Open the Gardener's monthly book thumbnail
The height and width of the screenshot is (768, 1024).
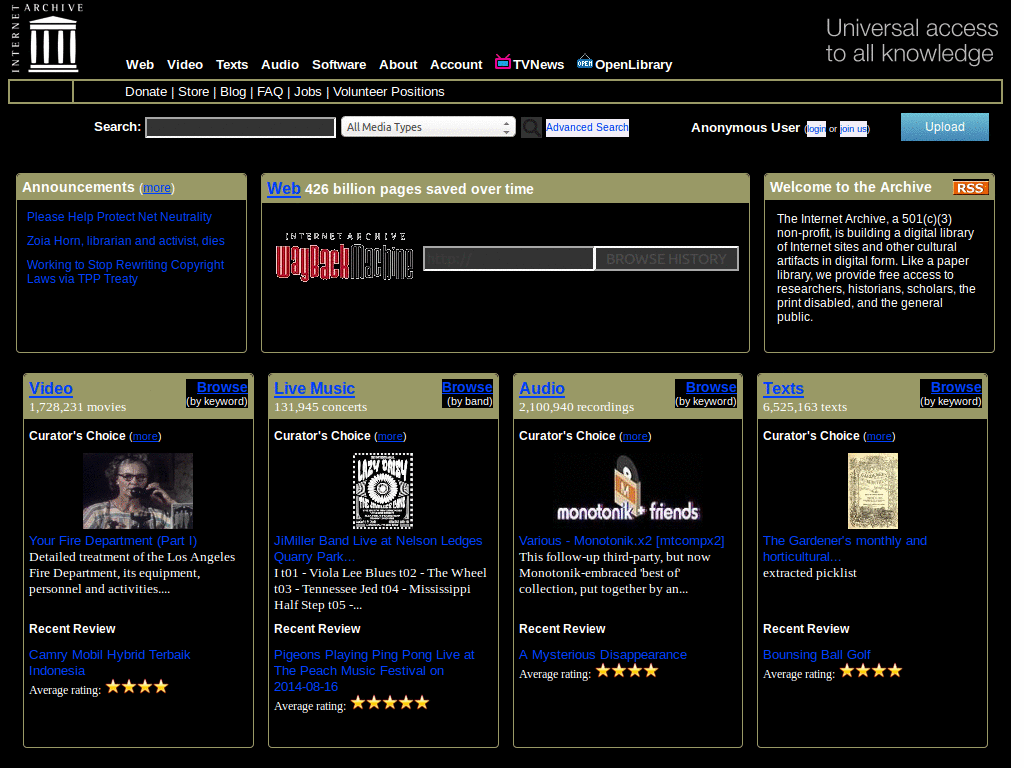[x=872, y=490]
